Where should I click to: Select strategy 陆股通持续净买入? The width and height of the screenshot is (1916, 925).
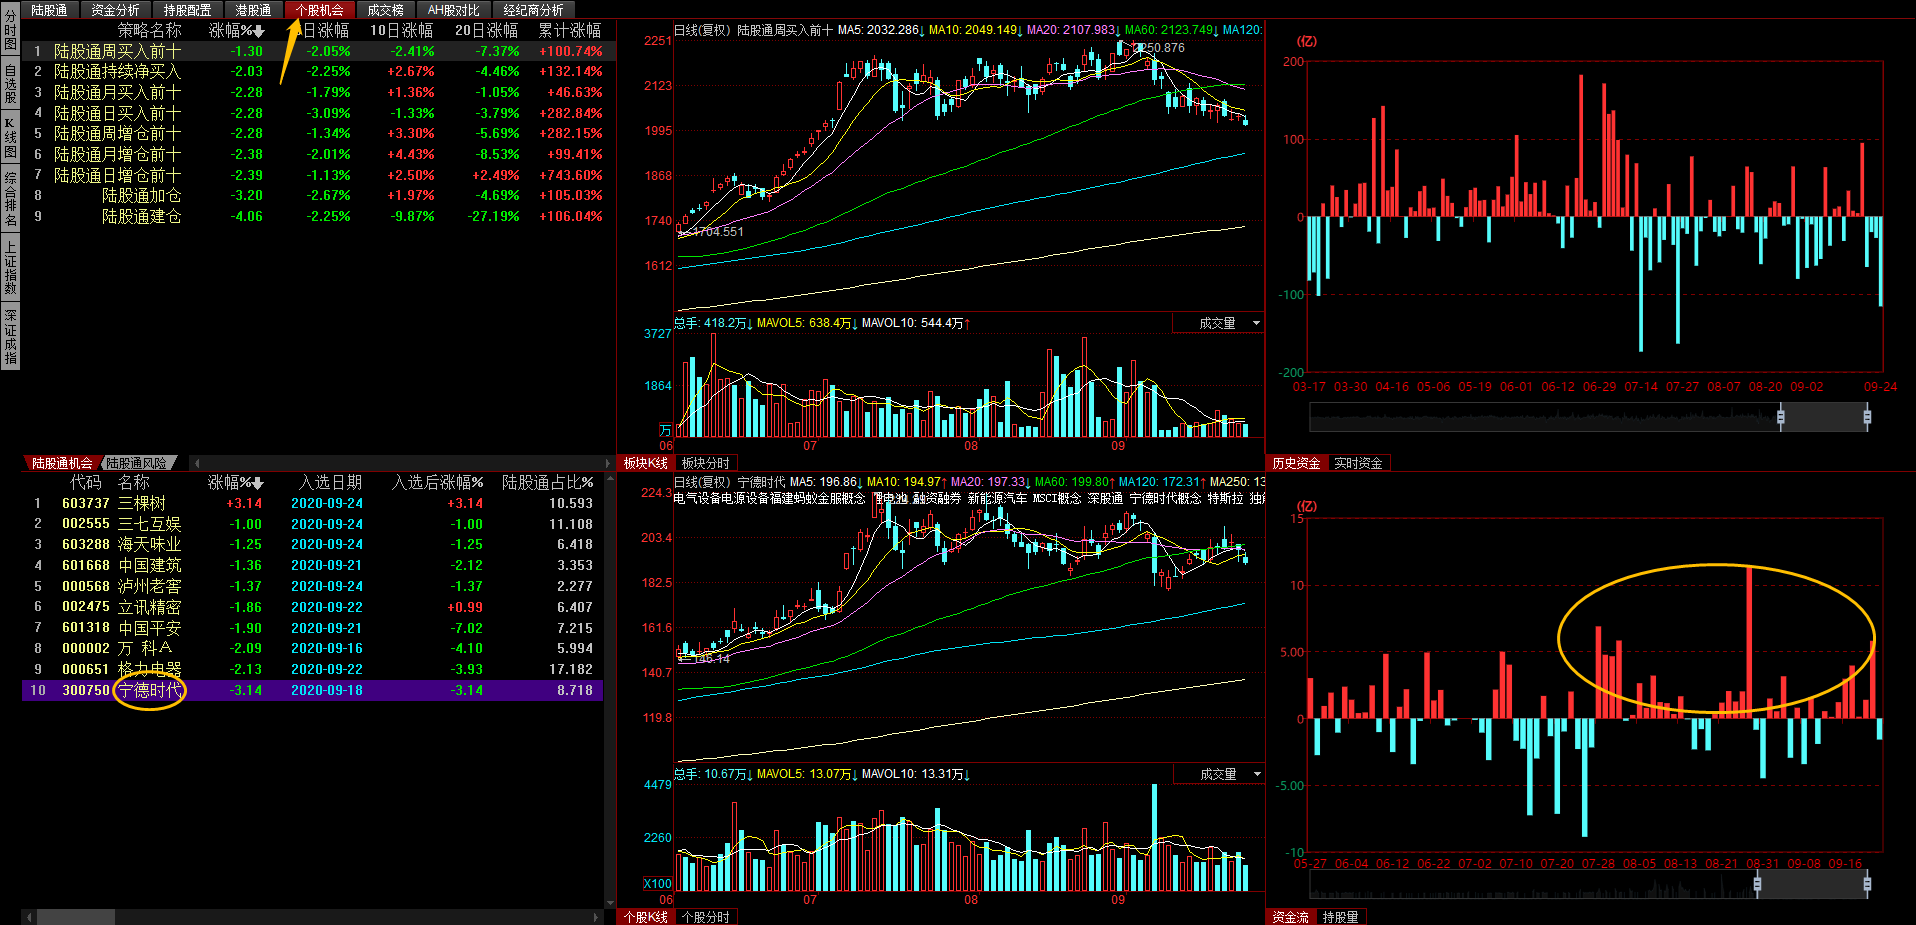(117, 71)
